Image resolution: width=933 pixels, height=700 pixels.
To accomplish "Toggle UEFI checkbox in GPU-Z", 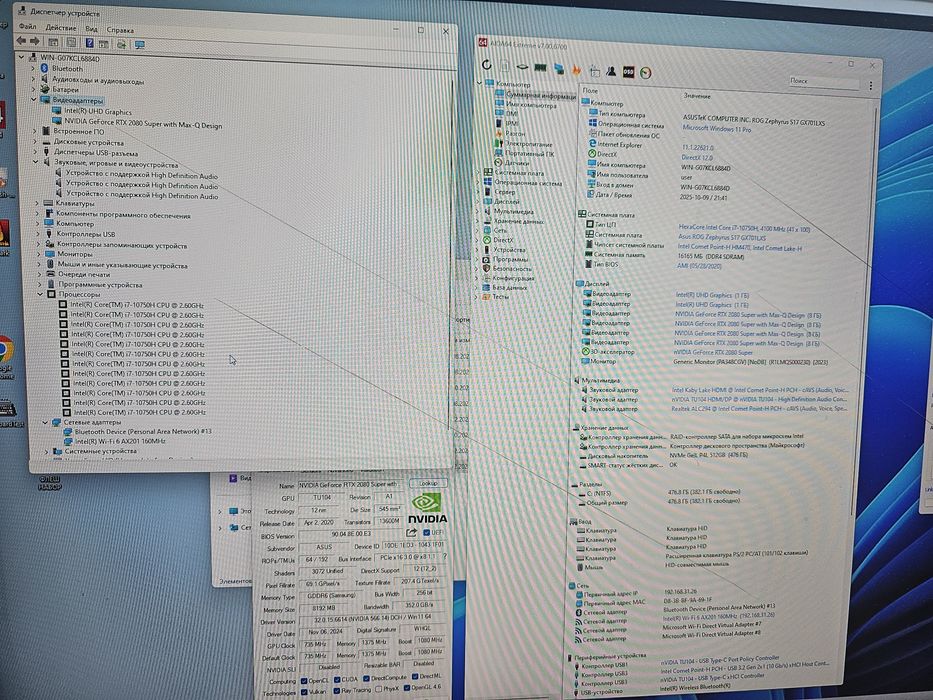I will point(427,532).
